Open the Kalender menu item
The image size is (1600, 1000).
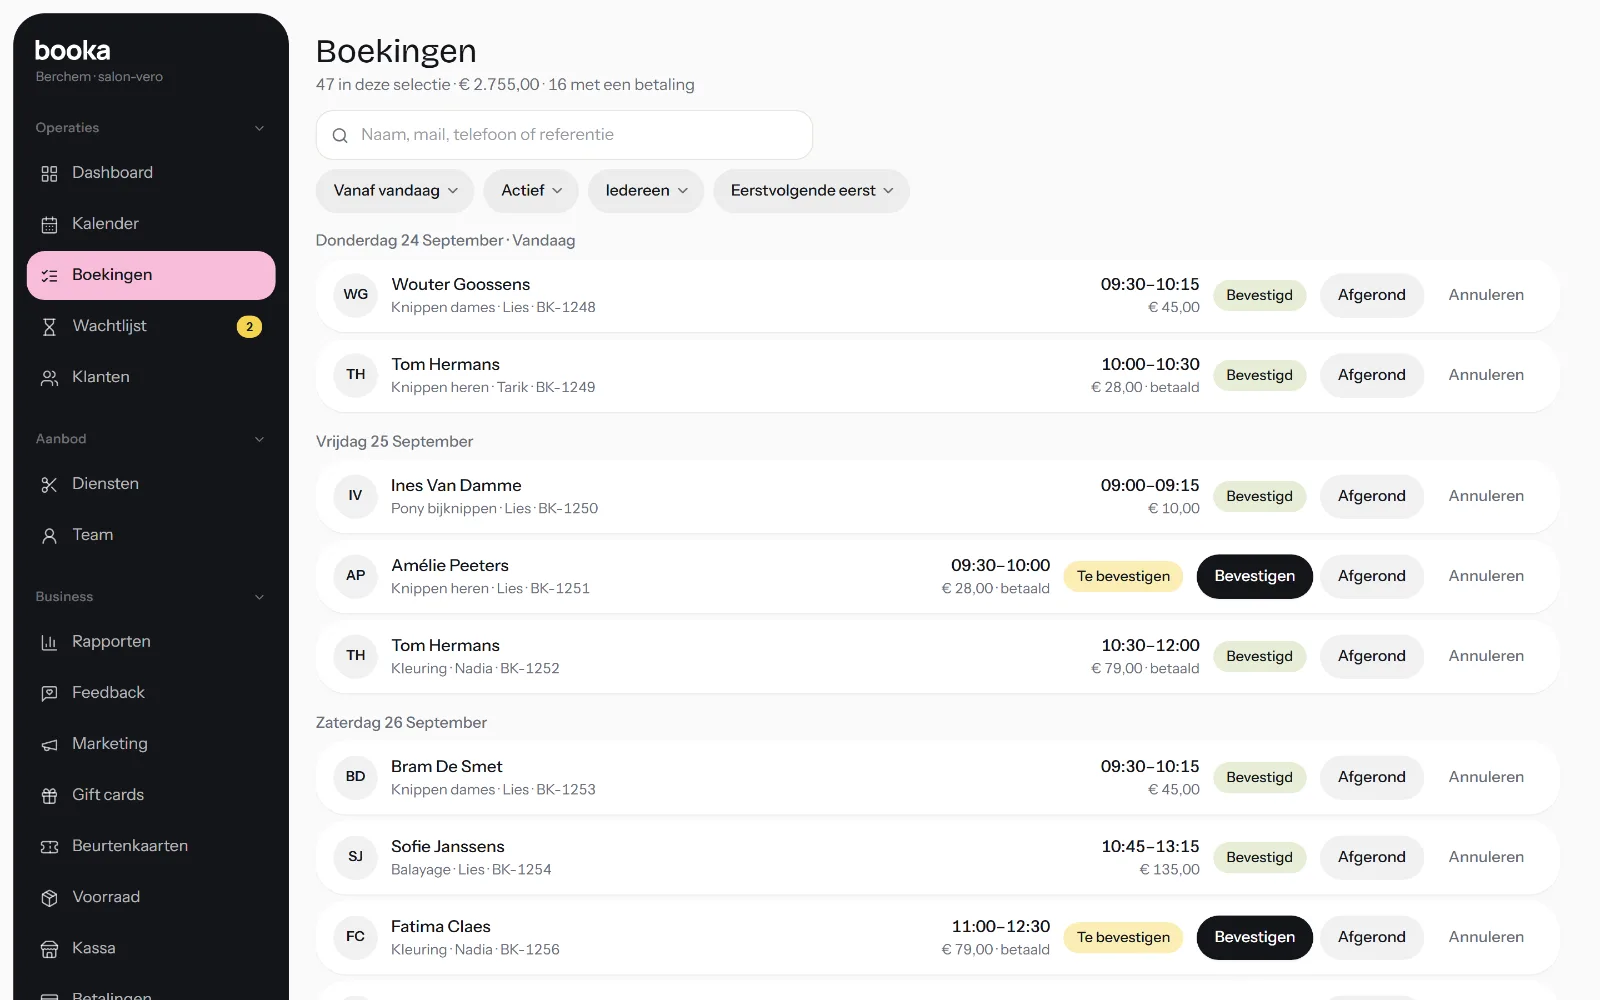[151, 224]
